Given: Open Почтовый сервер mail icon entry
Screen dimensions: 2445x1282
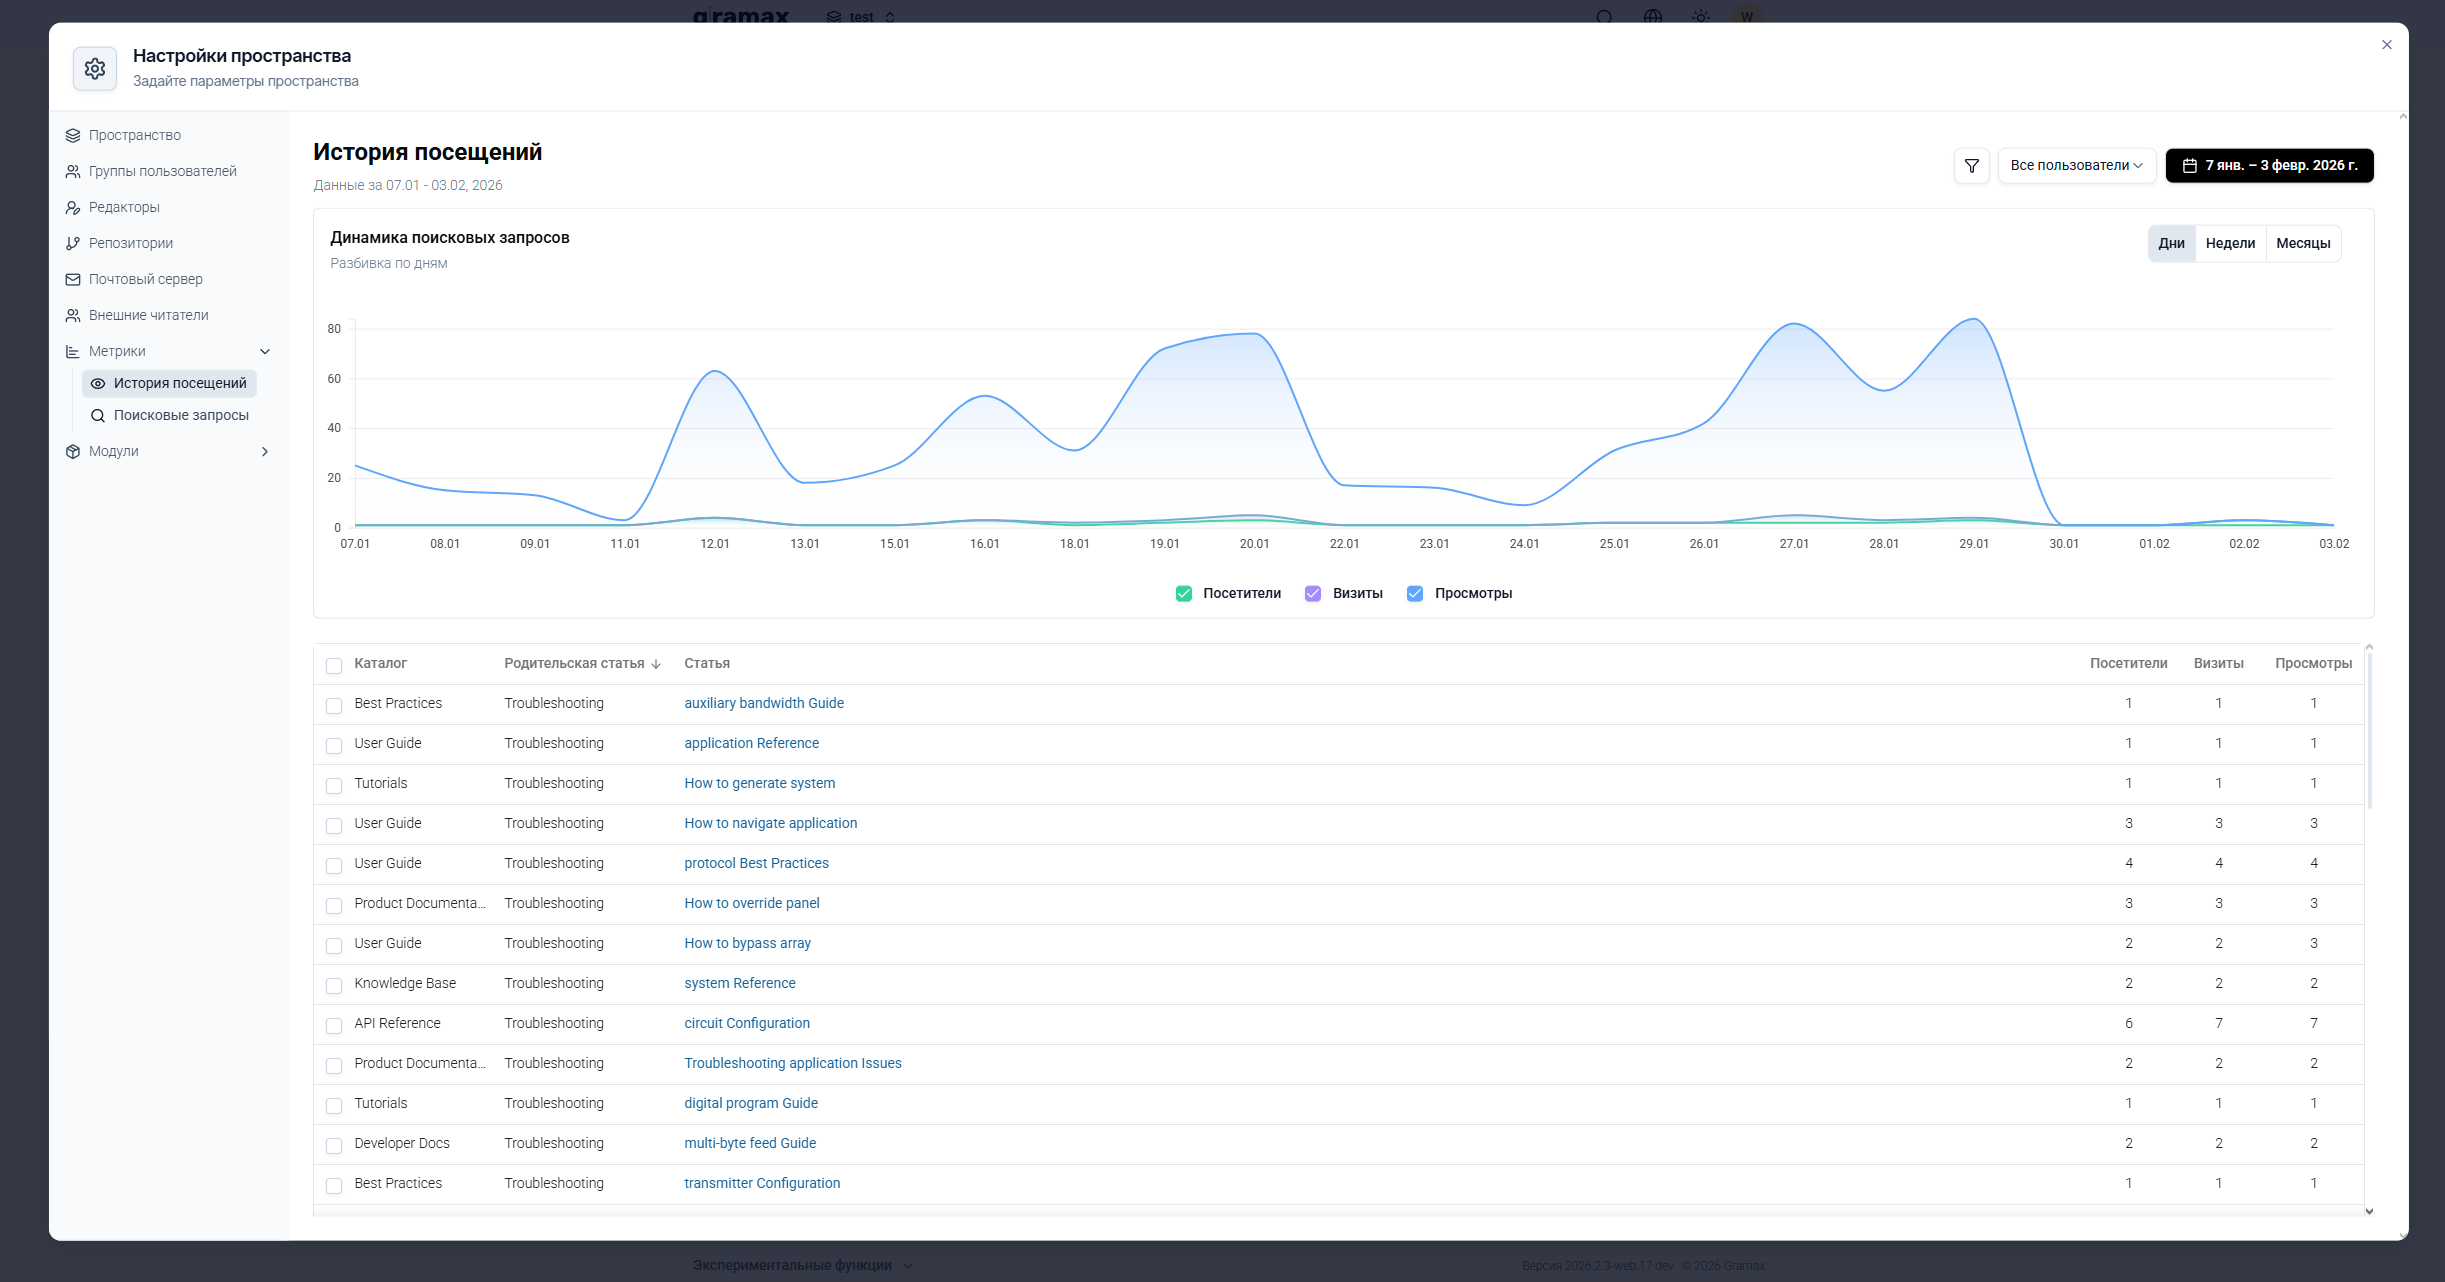Looking at the screenshot, I should point(73,279).
